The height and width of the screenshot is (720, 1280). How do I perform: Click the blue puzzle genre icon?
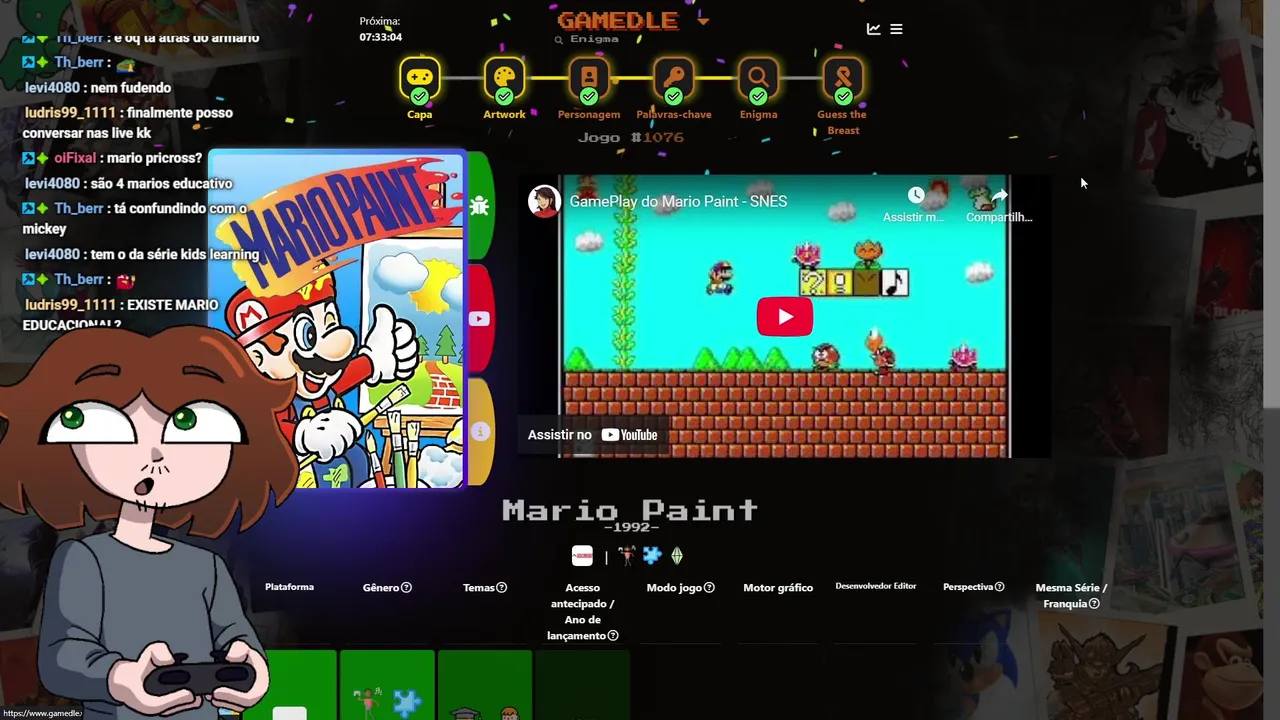coord(652,556)
